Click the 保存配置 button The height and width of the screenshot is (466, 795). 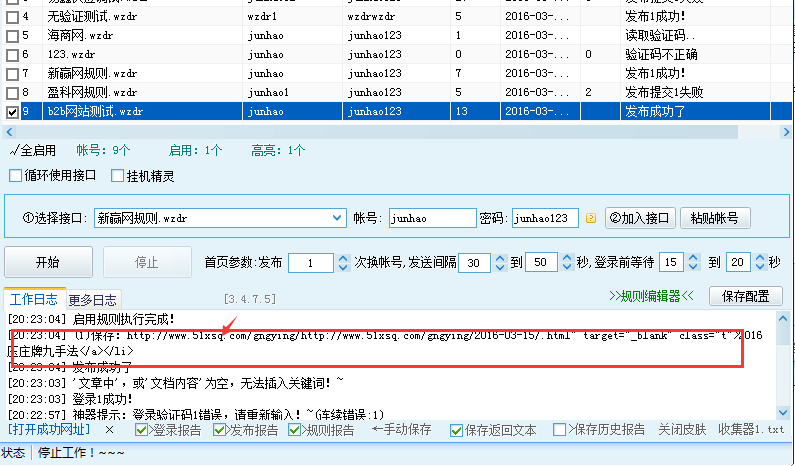click(x=745, y=296)
